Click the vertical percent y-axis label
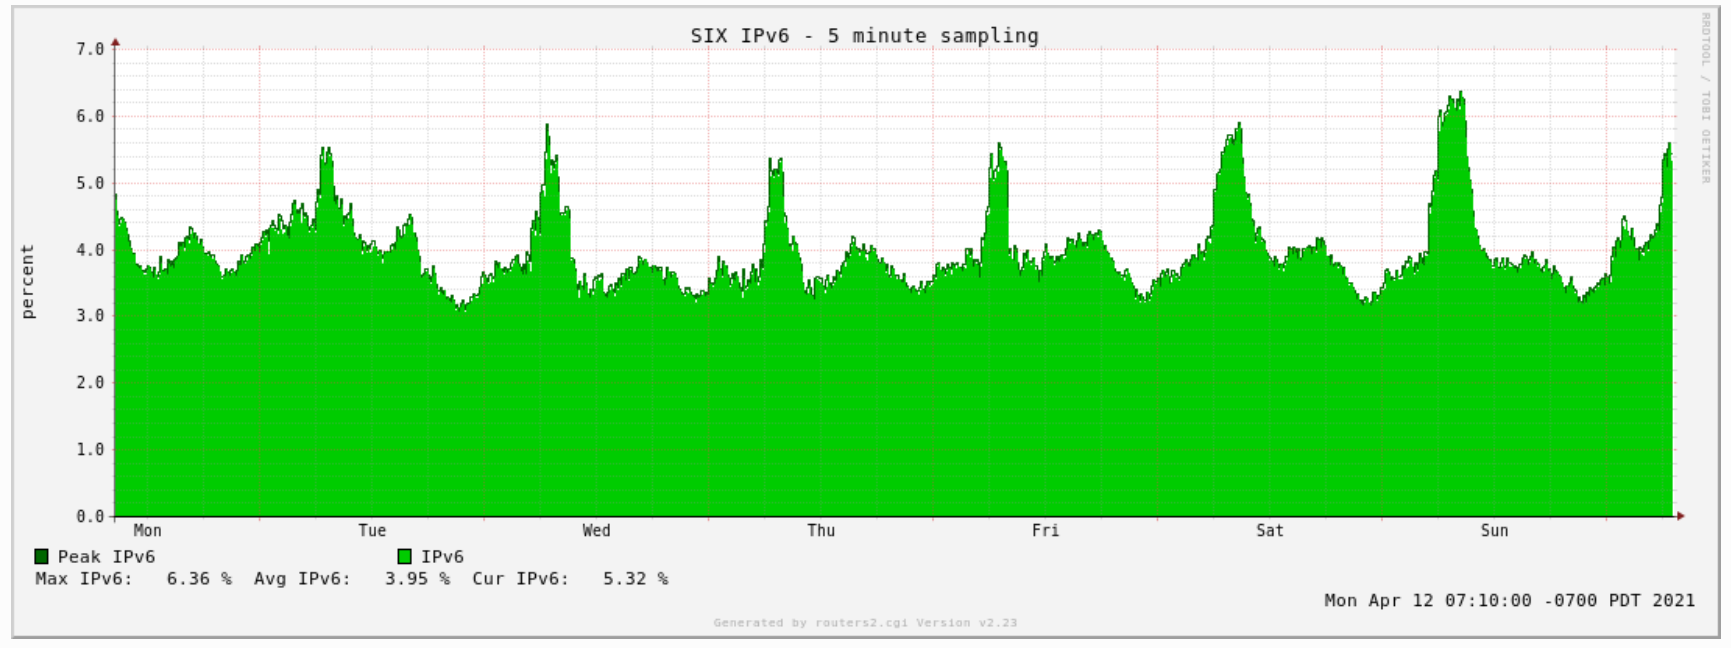The image size is (1731, 648). pyautogui.click(x=28, y=282)
